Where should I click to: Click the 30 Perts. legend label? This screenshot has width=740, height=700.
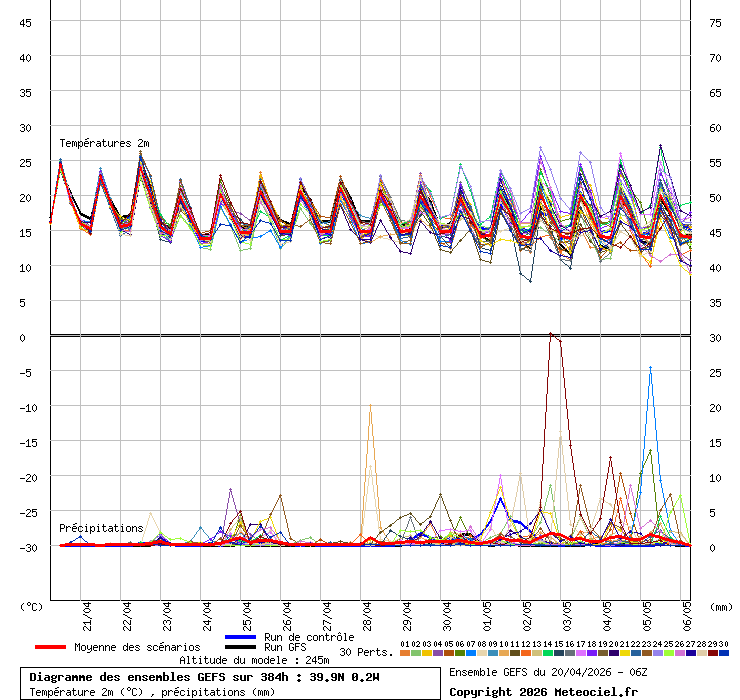(x=365, y=652)
